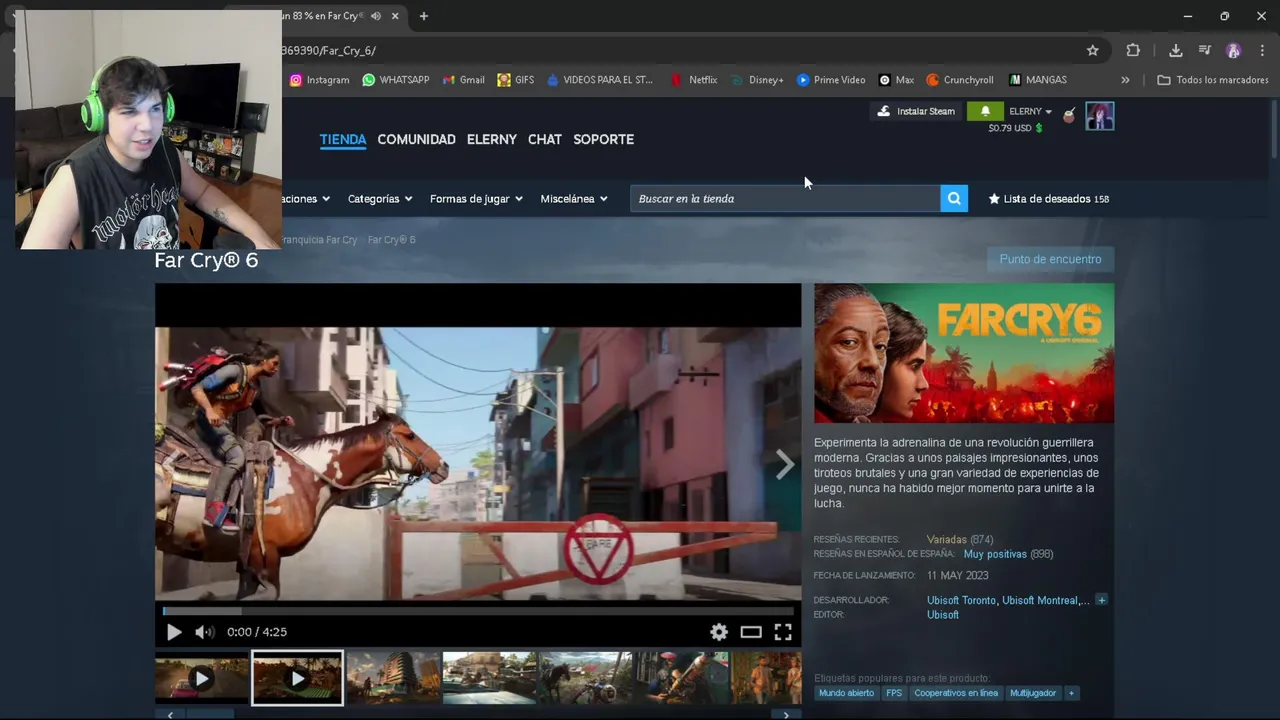Enter fullscreen on the trailer
This screenshot has height=720, width=1280.
(783, 632)
